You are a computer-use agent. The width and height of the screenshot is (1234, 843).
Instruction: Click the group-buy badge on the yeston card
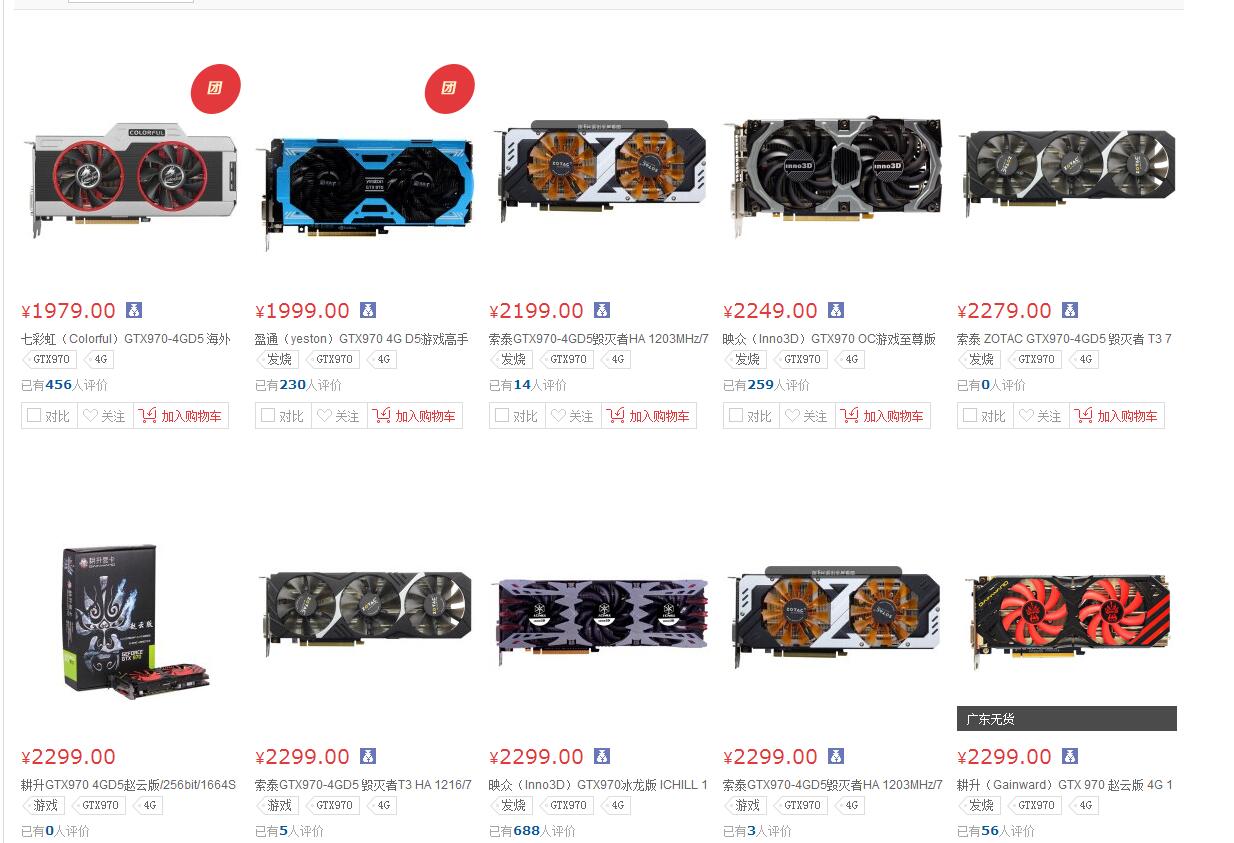coord(449,89)
